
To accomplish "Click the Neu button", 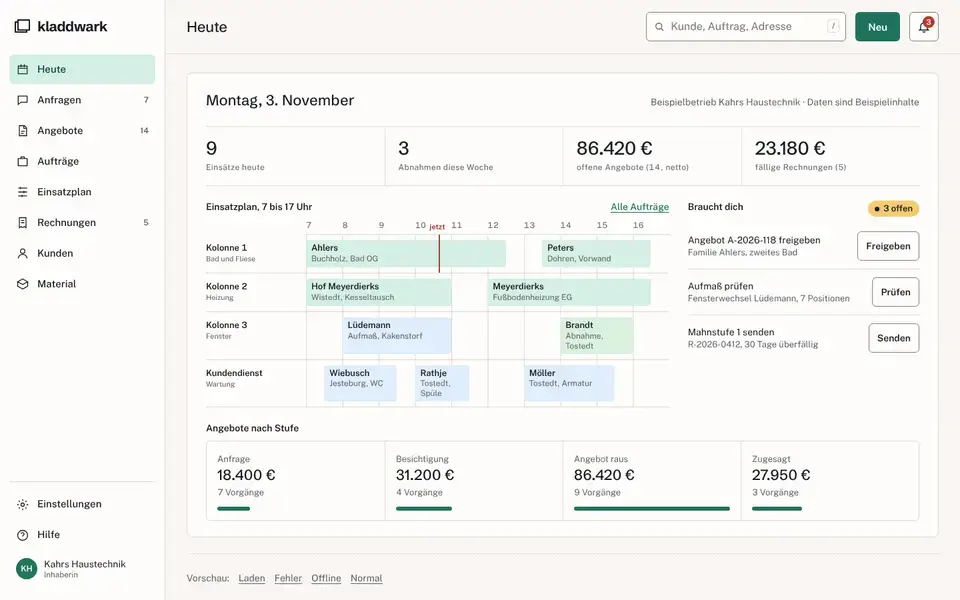I will tap(877, 27).
